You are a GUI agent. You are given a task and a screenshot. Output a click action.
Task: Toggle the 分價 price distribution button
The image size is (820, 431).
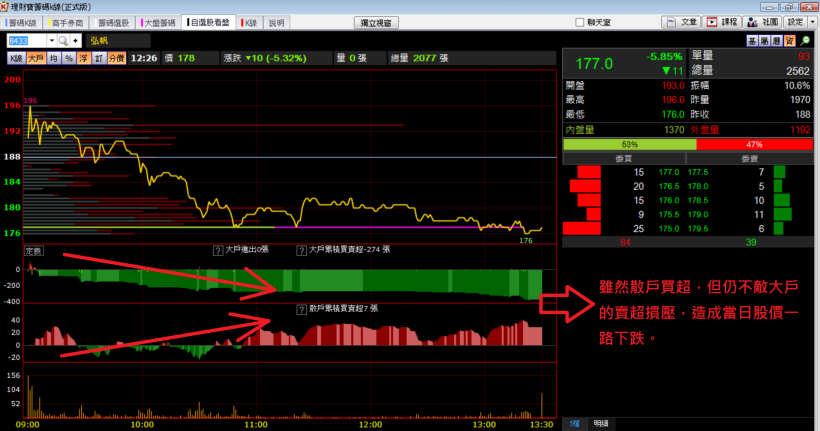[x=117, y=59]
